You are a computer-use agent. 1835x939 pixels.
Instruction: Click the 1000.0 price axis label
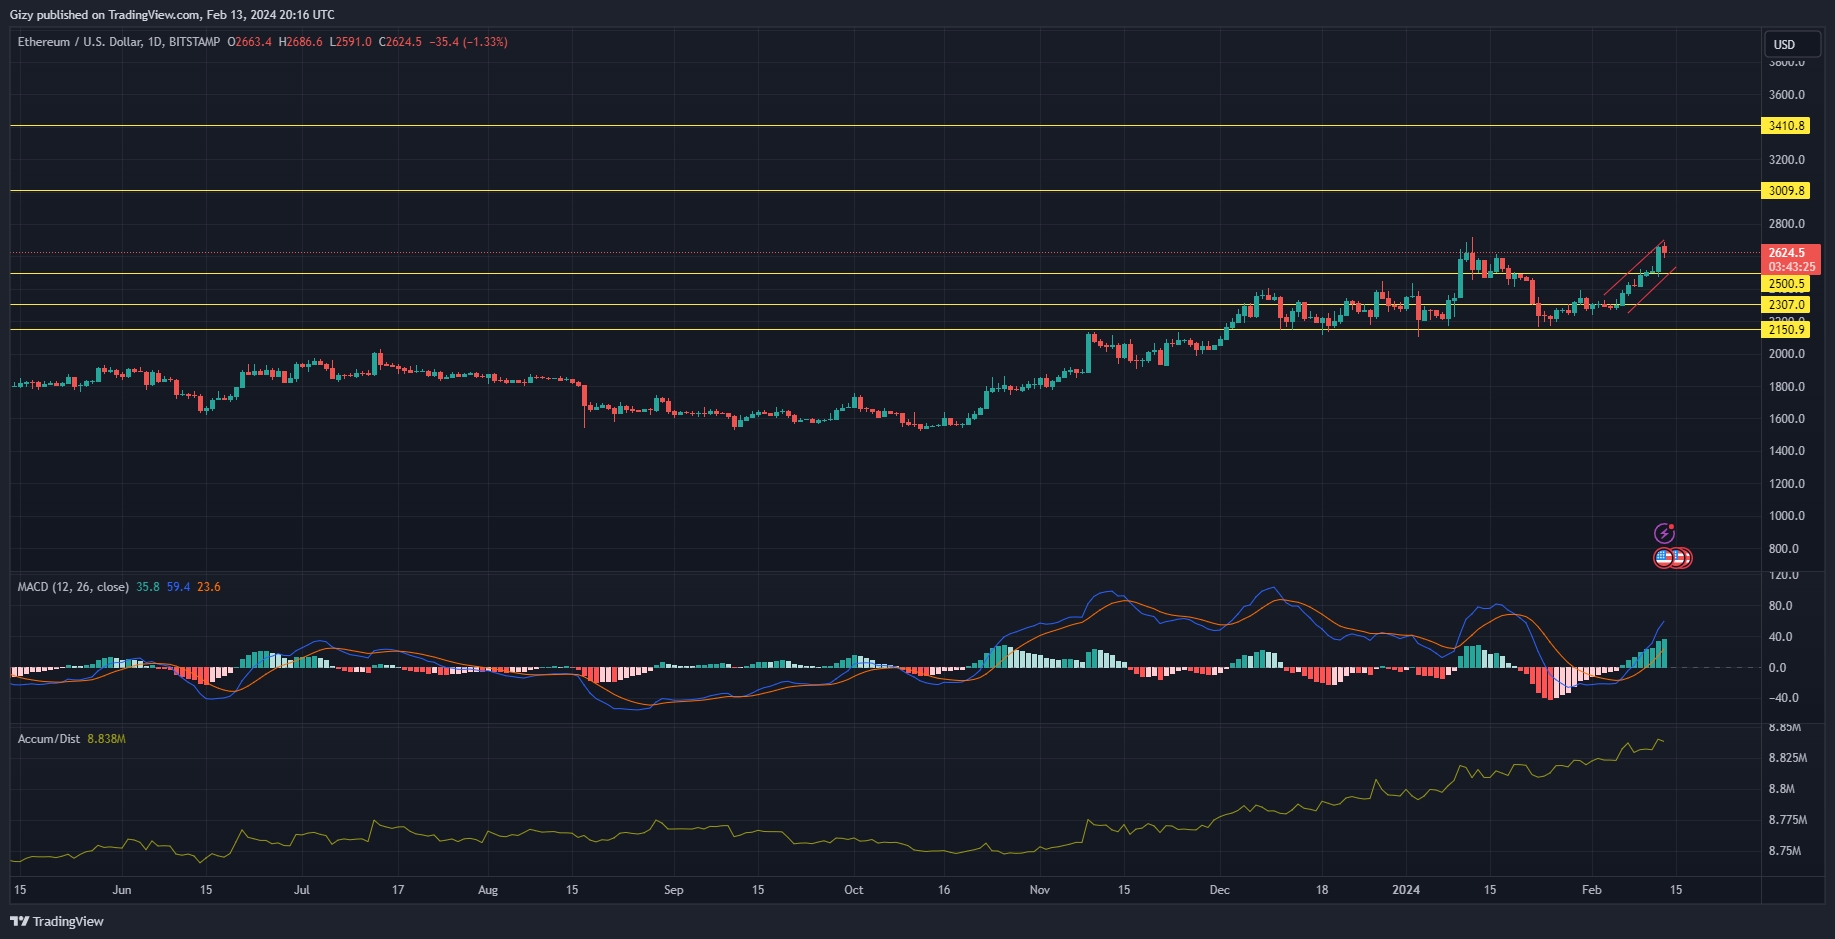[1786, 516]
